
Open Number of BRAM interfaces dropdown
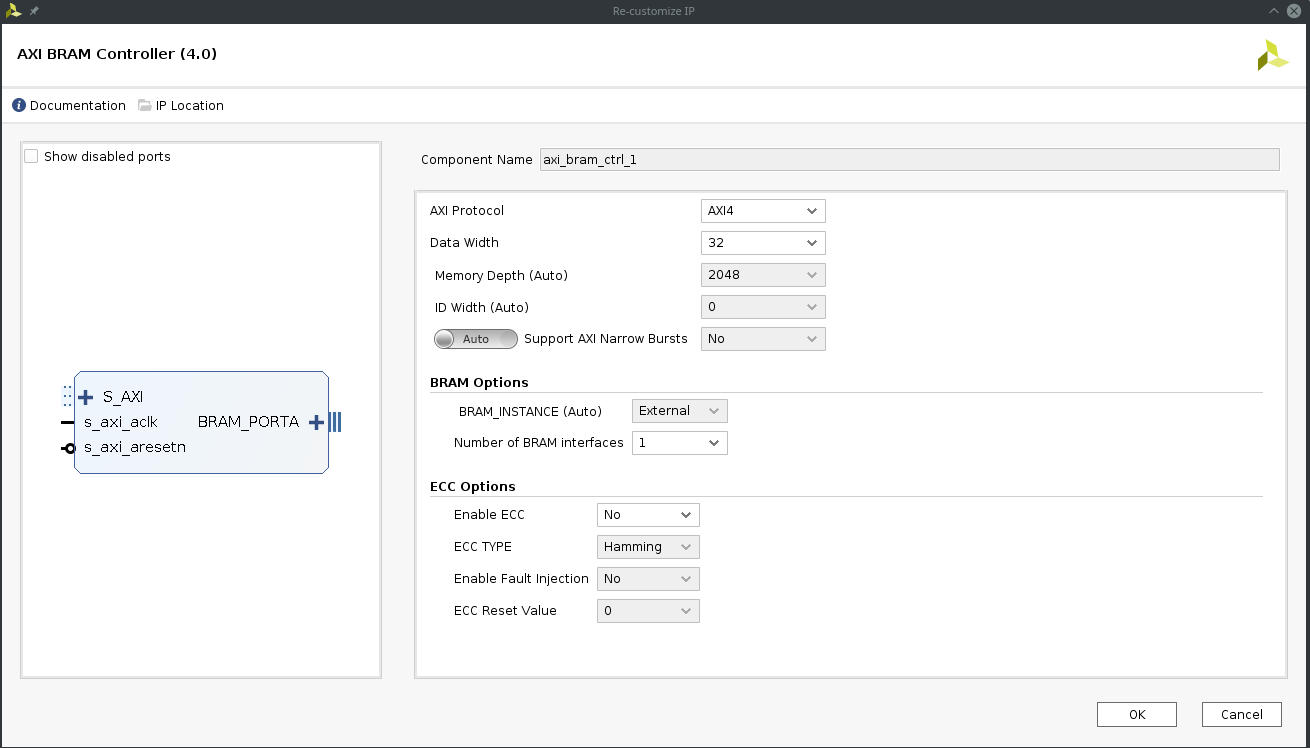point(679,443)
